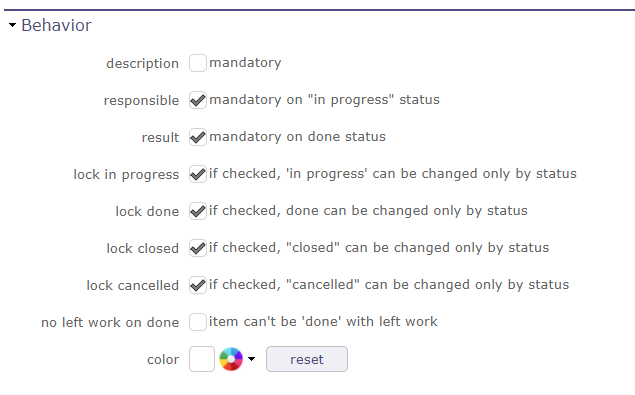This screenshot has height=395, width=635.
Task: Uncheck the responsible mandatory checkbox
Action: point(198,100)
